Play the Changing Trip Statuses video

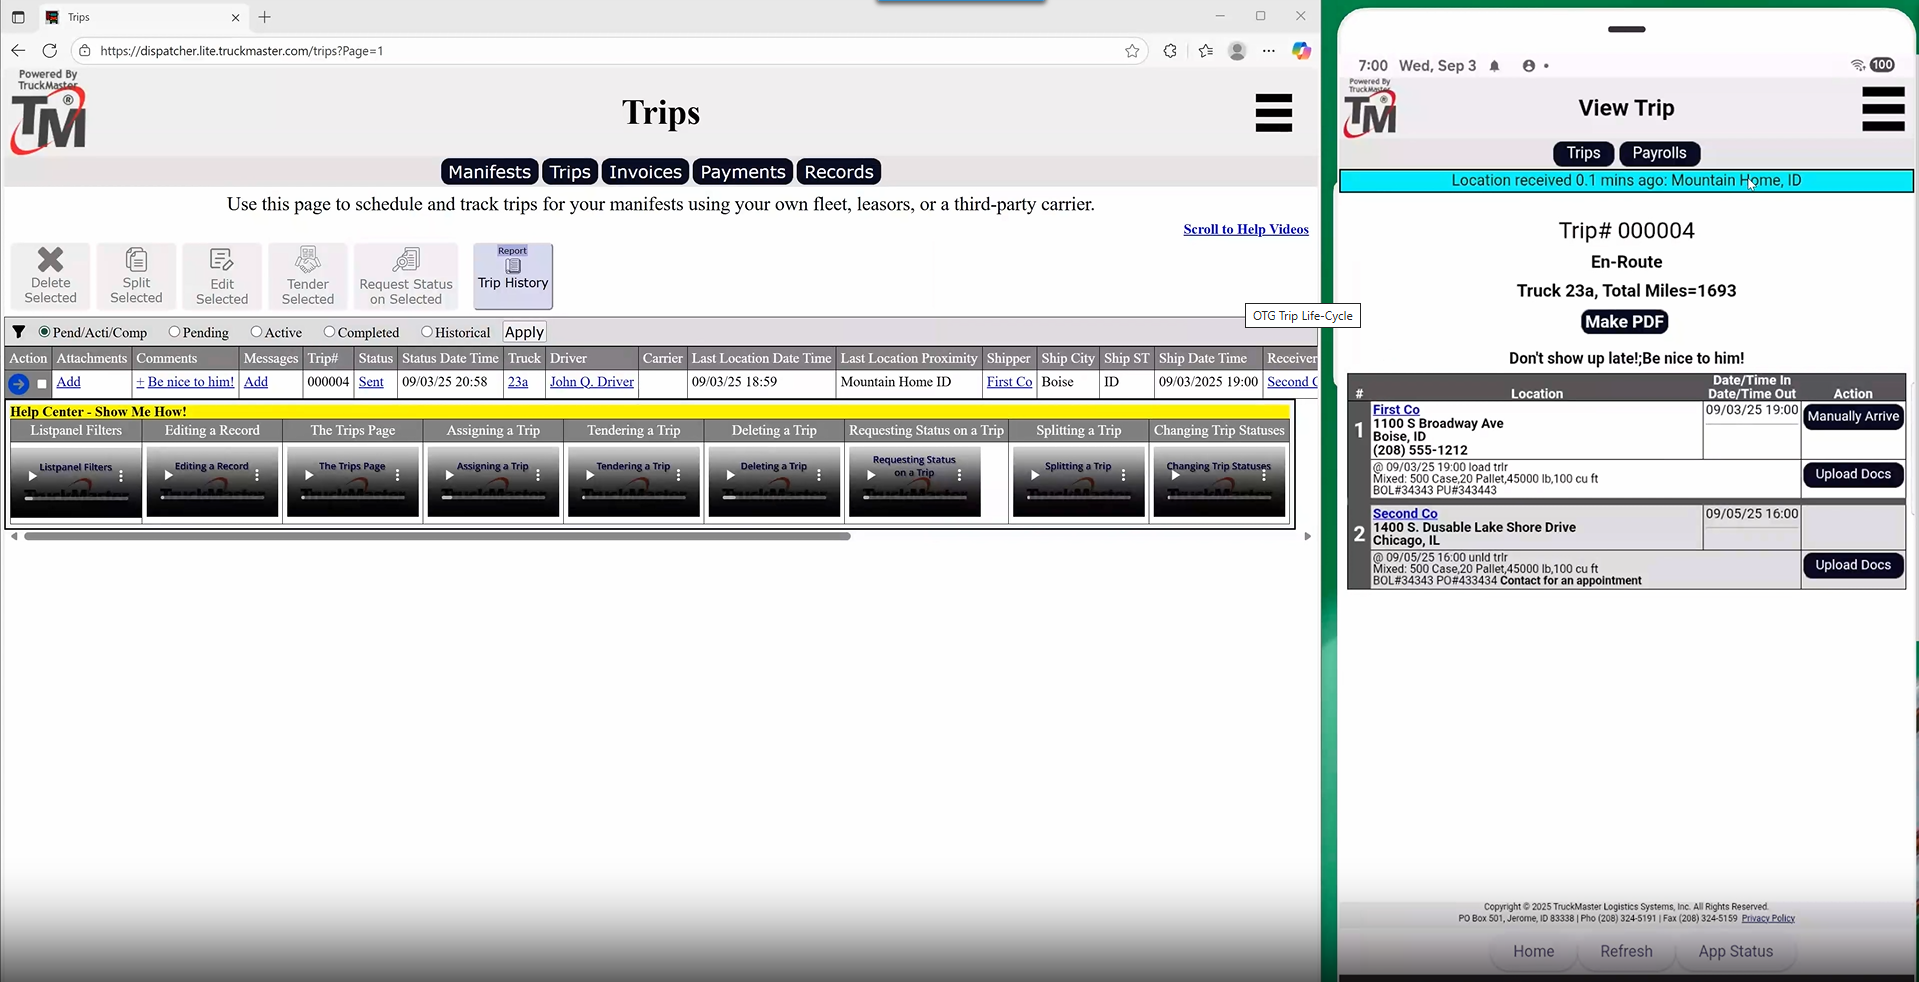pos(1175,476)
